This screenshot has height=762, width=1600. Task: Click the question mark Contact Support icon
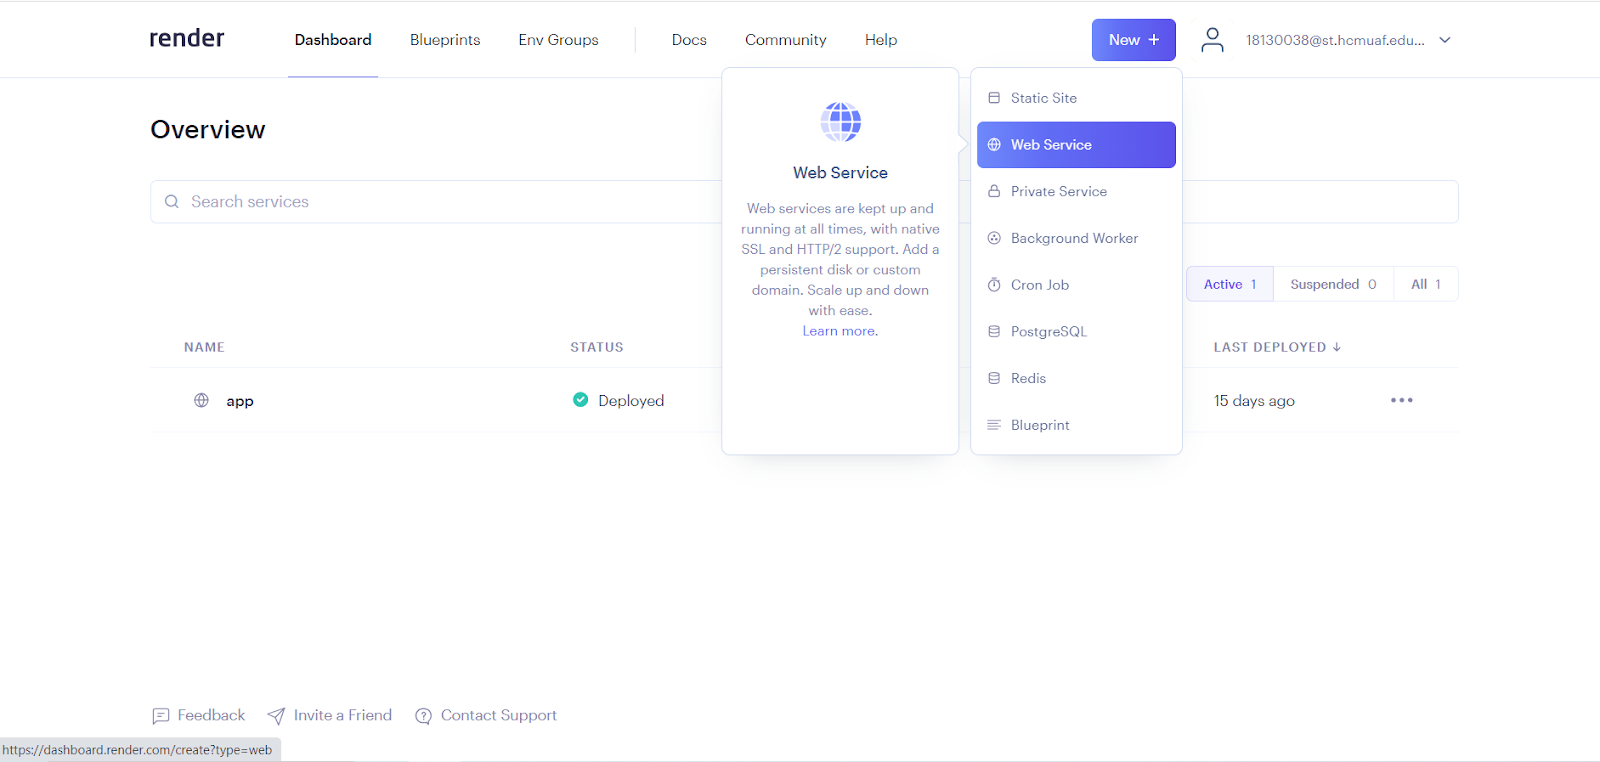coord(423,716)
